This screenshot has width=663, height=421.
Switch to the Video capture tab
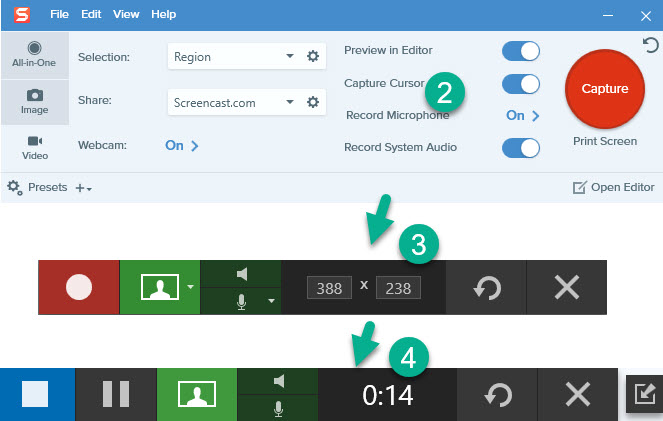tap(35, 148)
